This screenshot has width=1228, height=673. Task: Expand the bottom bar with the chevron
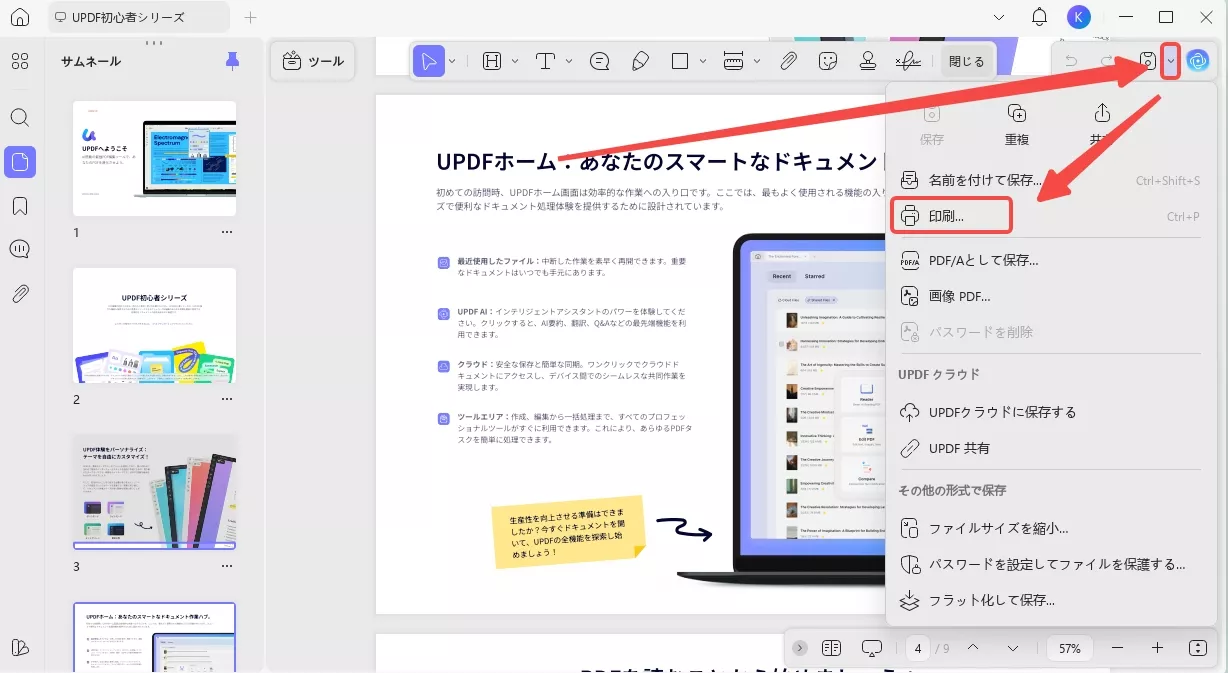click(797, 648)
